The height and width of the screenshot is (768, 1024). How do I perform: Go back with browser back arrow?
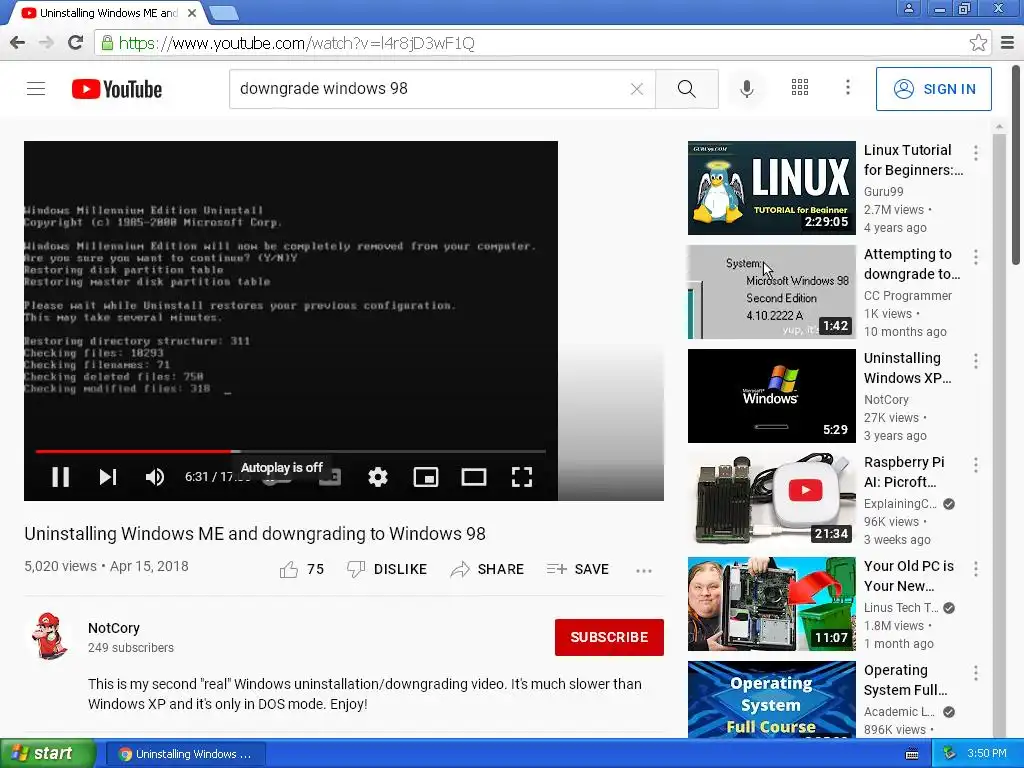(18, 43)
